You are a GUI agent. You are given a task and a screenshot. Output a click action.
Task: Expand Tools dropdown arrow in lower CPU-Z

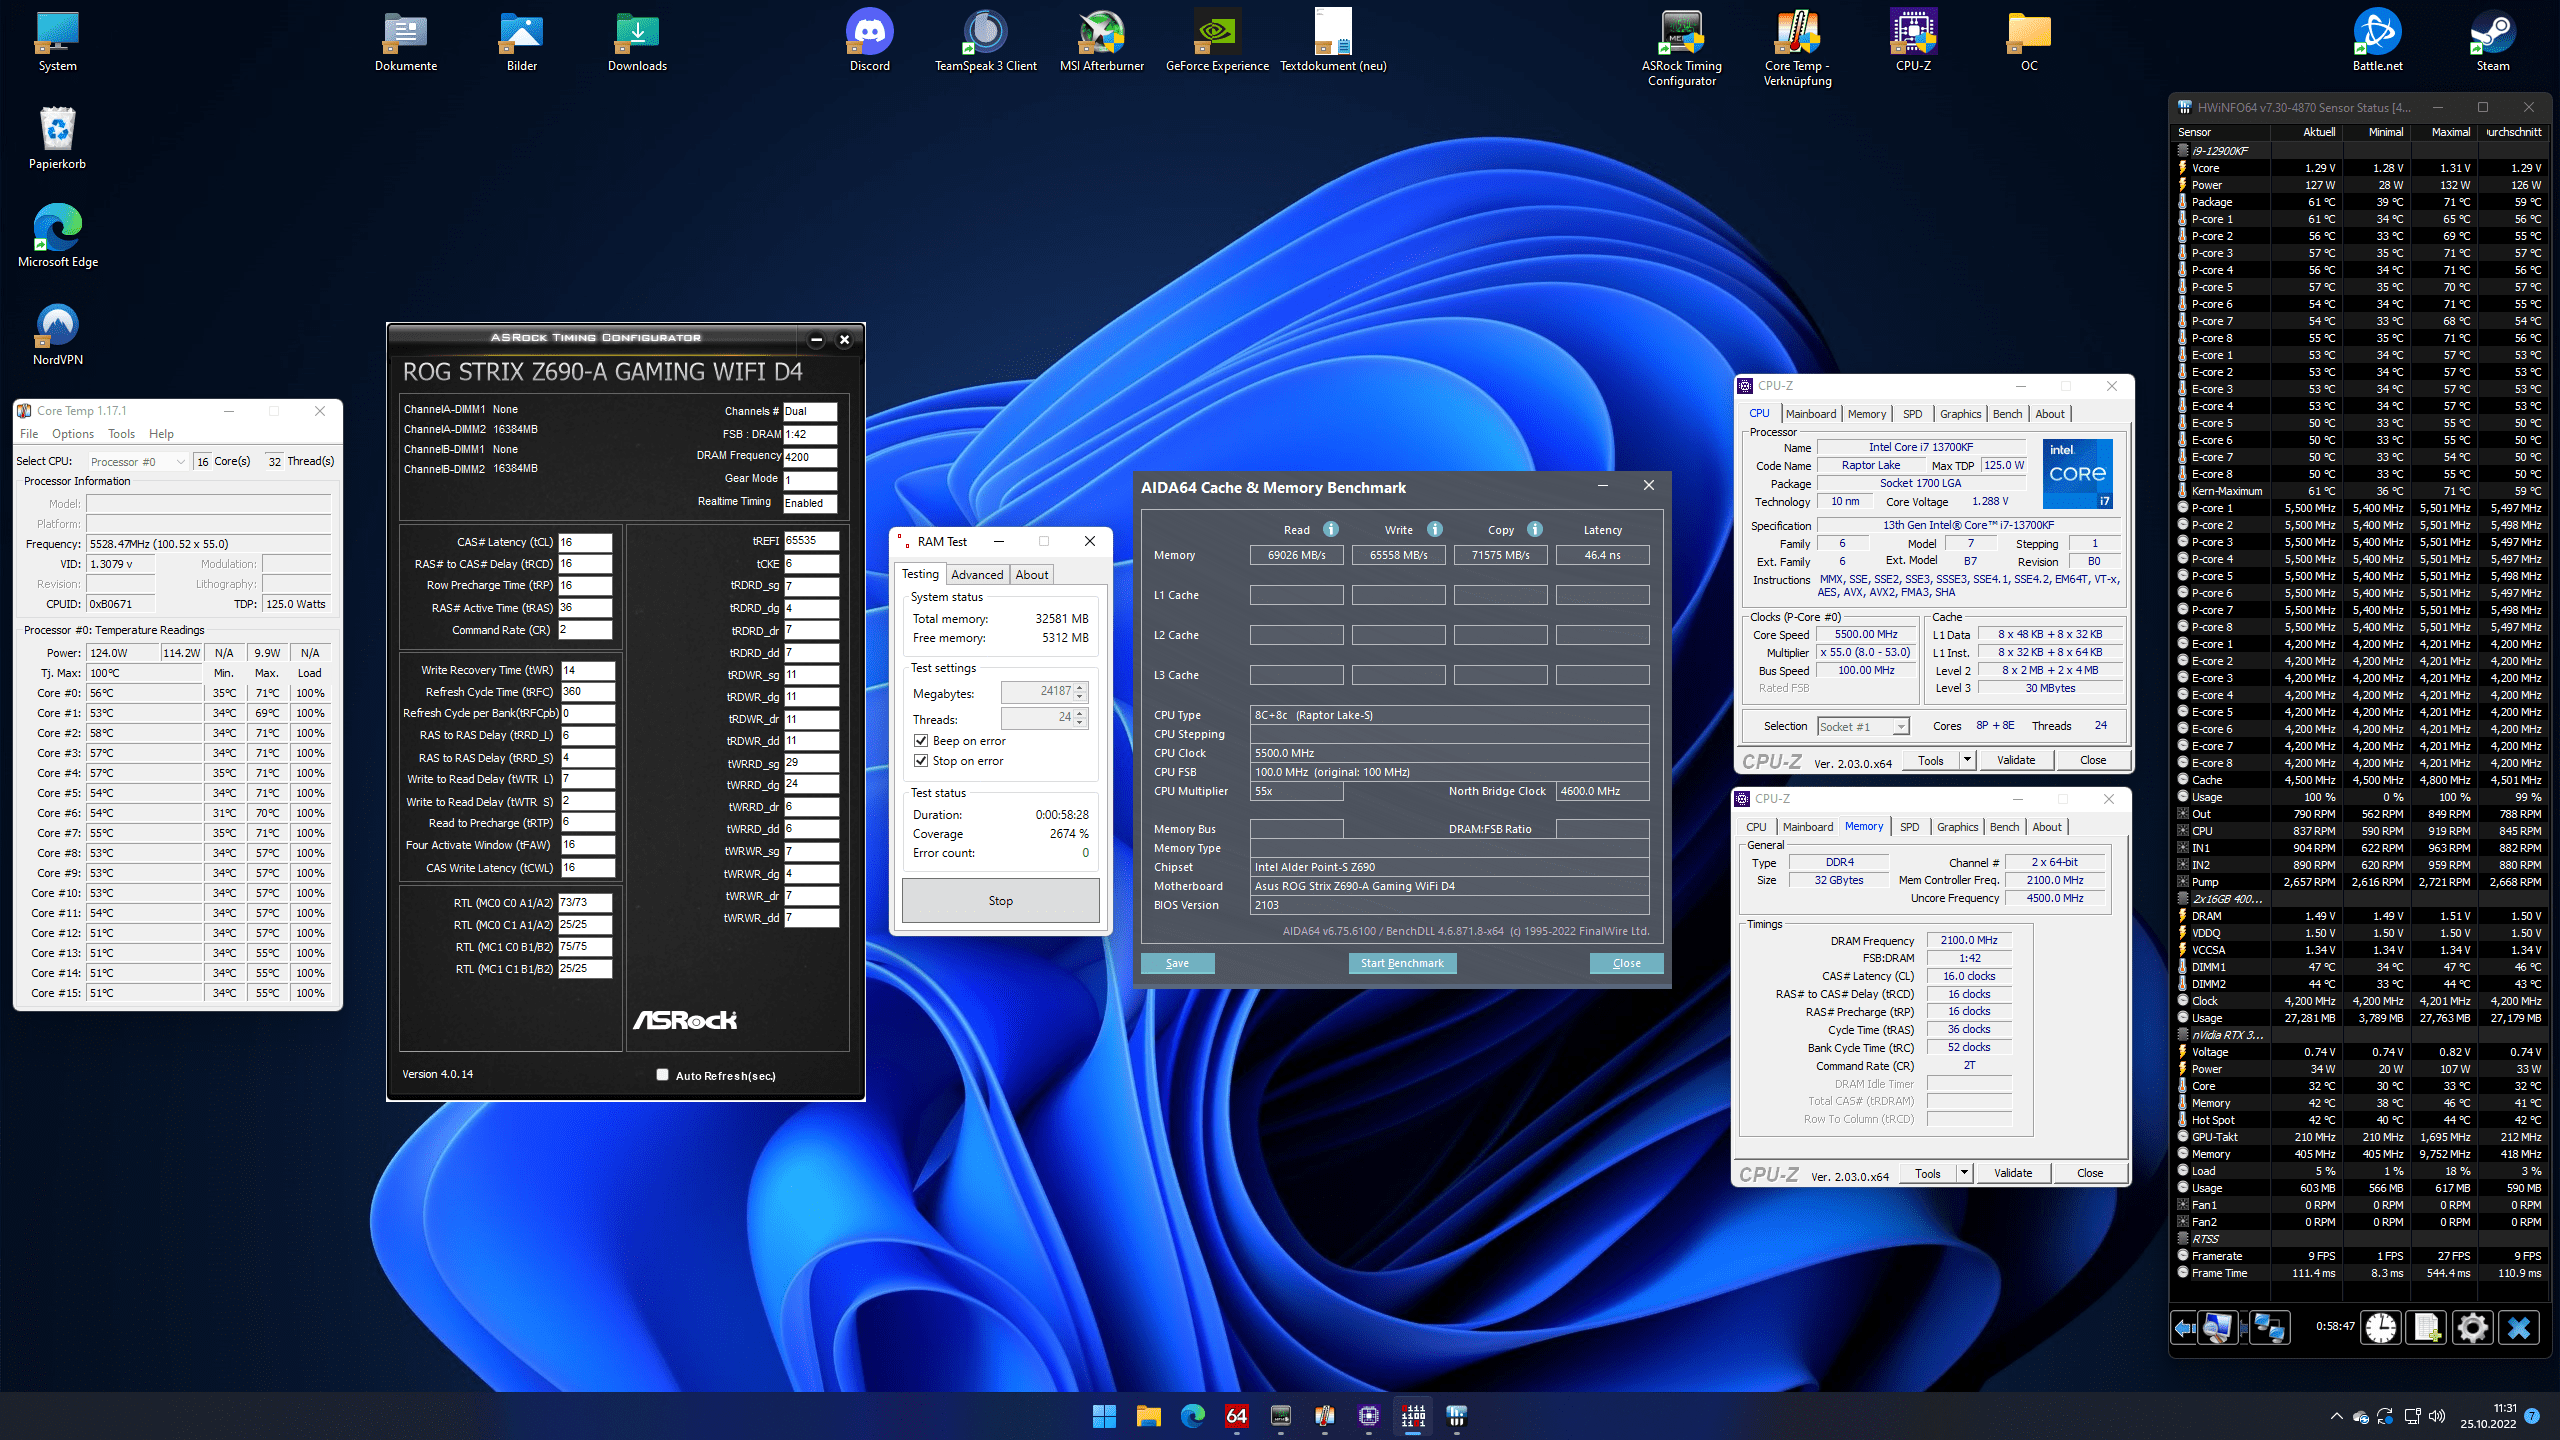tap(1964, 1173)
